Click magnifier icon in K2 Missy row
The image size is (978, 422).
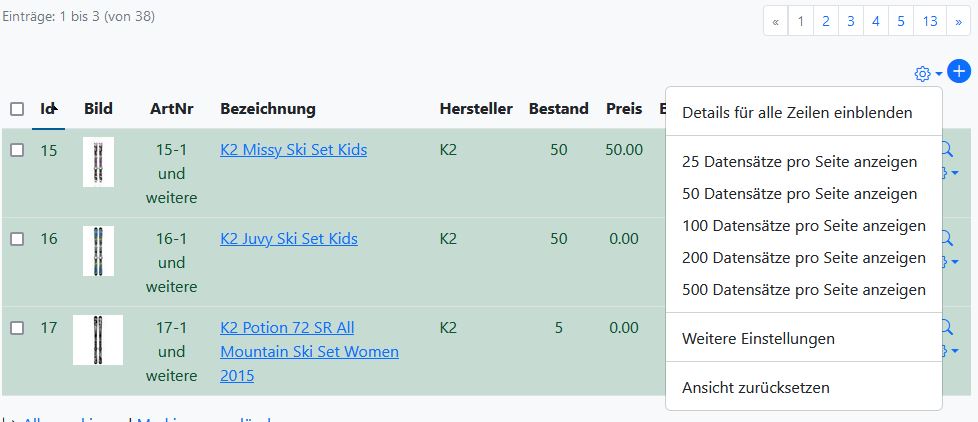[x=947, y=148]
